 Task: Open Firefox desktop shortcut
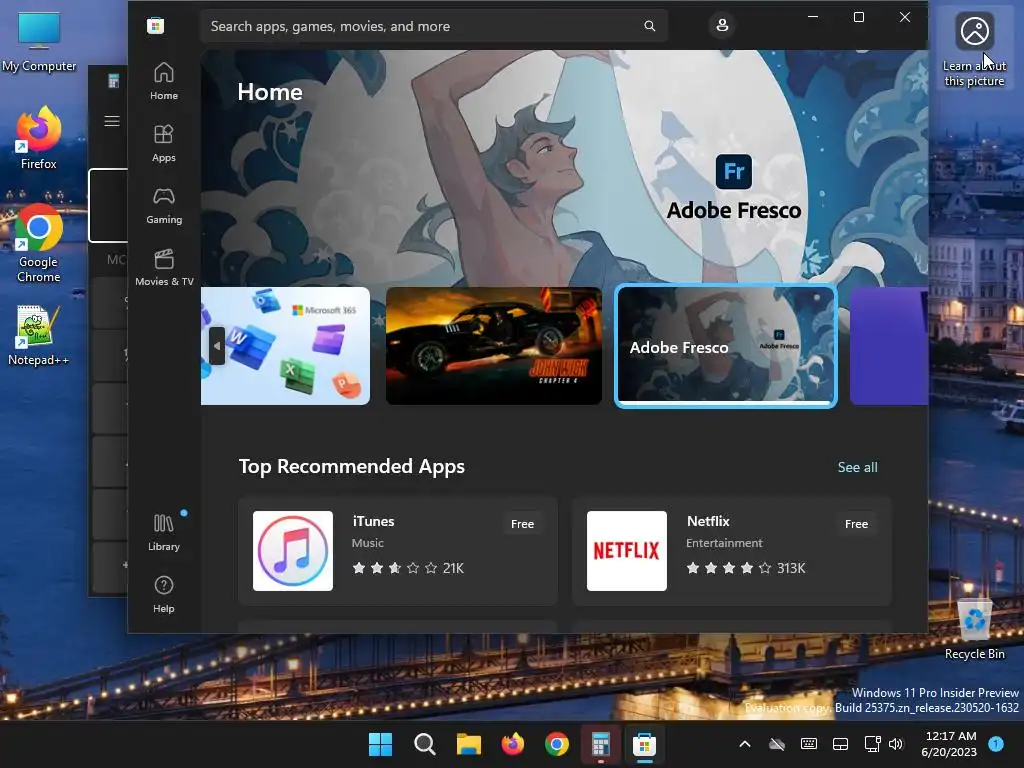tap(39, 138)
